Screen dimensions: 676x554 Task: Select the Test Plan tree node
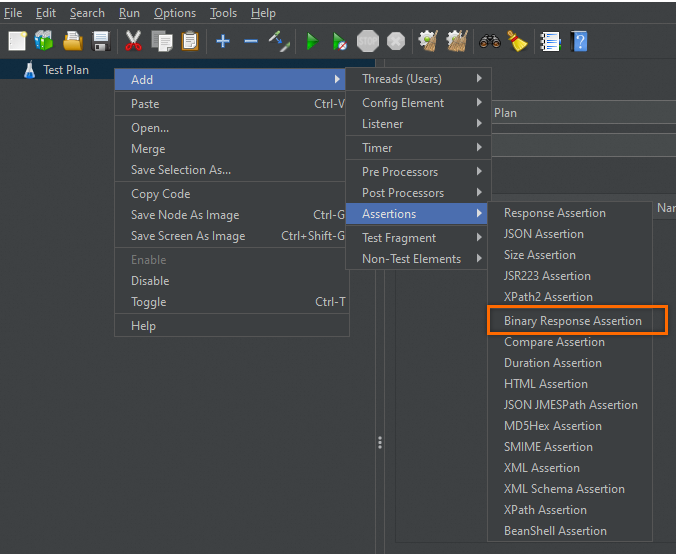(66, 70)
